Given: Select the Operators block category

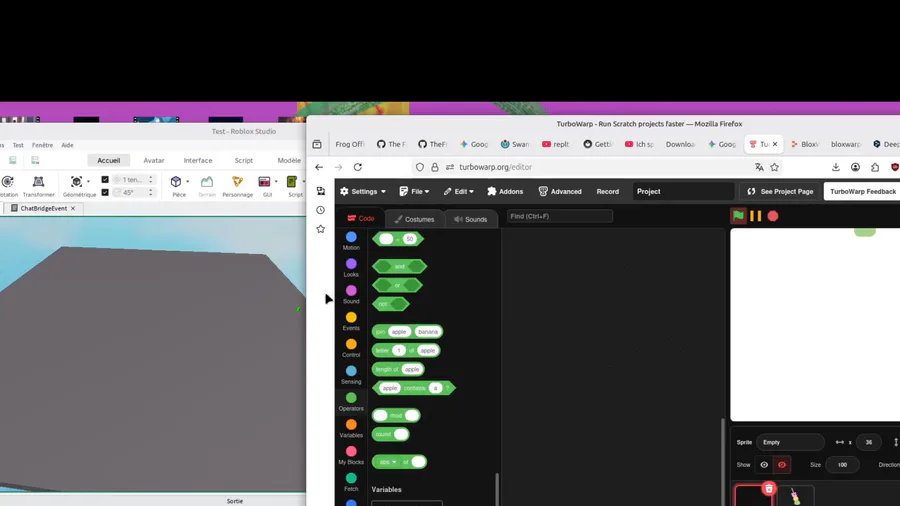Looking at the screenshot, I should pos(351,402).
